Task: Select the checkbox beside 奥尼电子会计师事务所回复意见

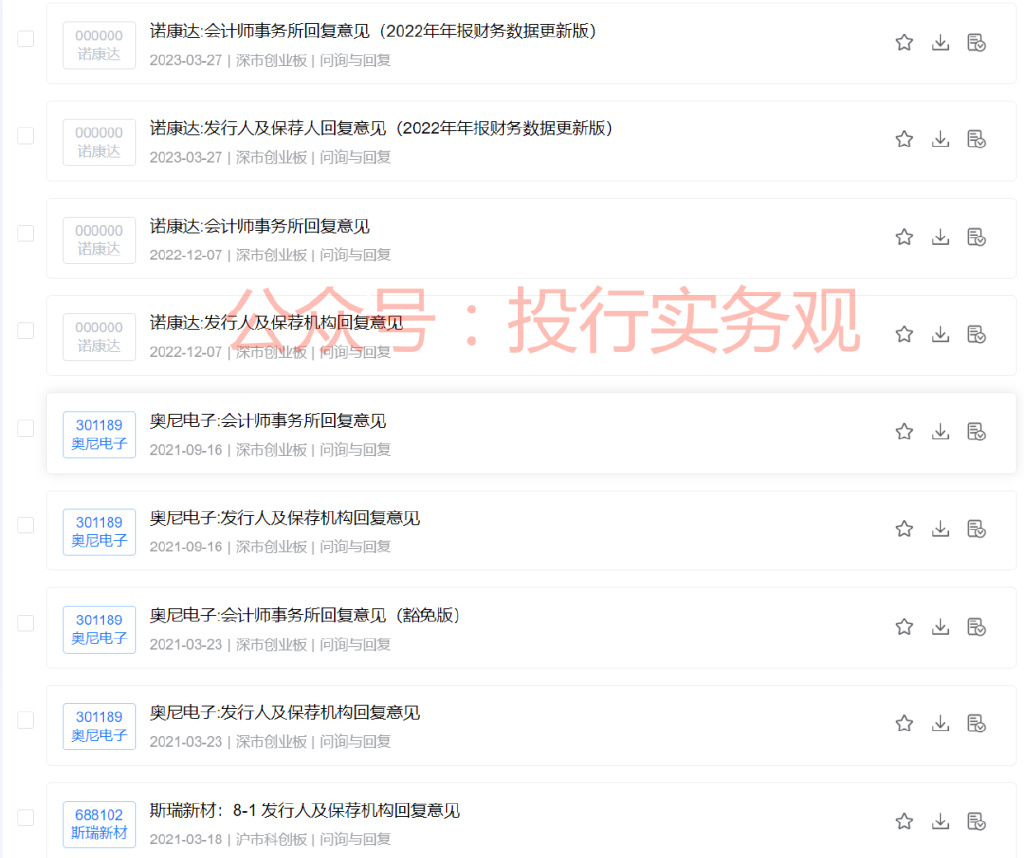Action: tap(25, 428)
